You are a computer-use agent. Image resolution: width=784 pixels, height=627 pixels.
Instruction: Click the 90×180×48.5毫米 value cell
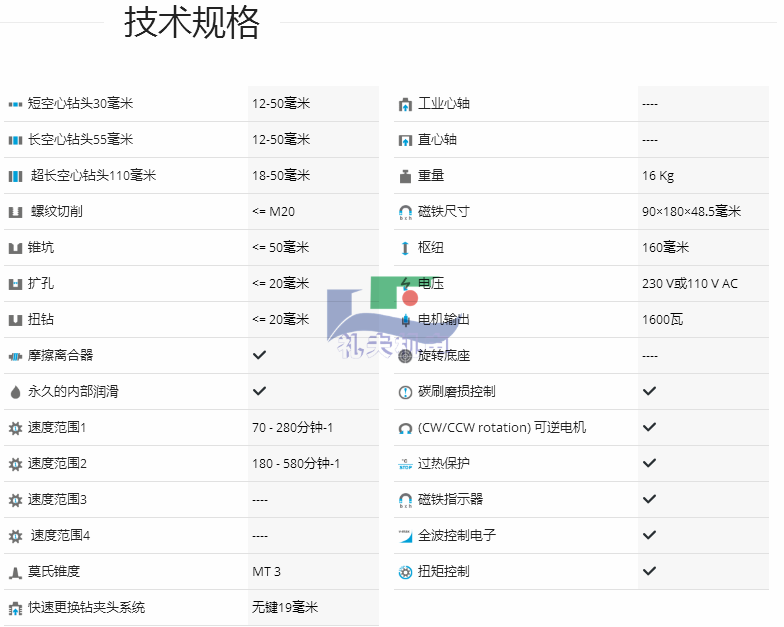(x=691, y=212)
